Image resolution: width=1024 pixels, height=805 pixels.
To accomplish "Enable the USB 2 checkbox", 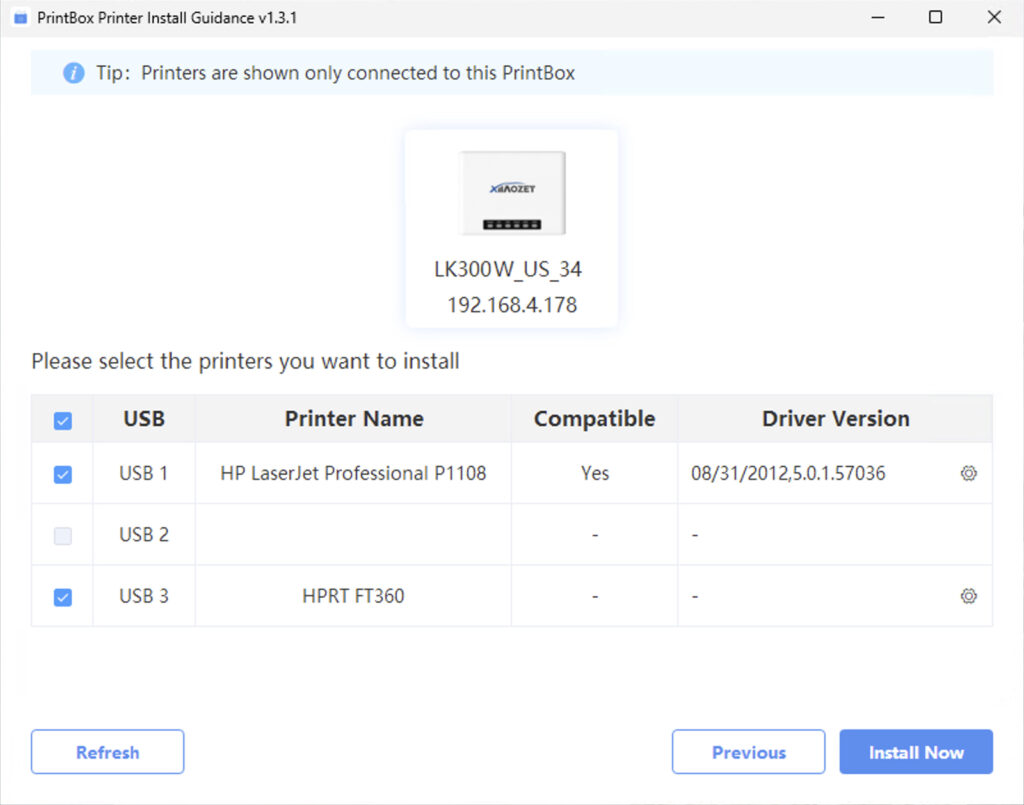I will (x=61, y=535).
